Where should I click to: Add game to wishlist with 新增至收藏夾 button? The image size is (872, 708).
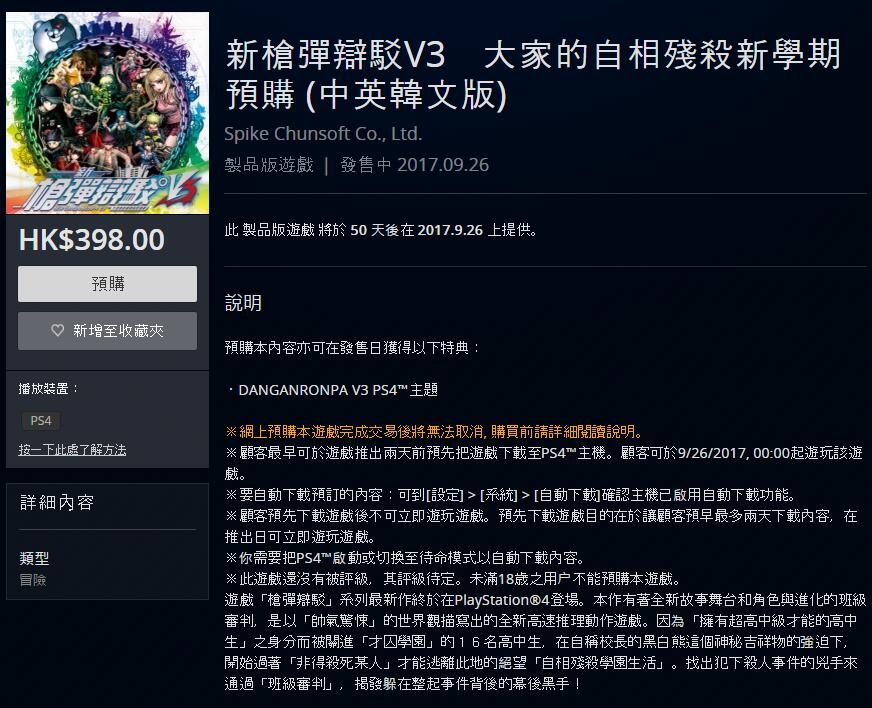[107, 331]
